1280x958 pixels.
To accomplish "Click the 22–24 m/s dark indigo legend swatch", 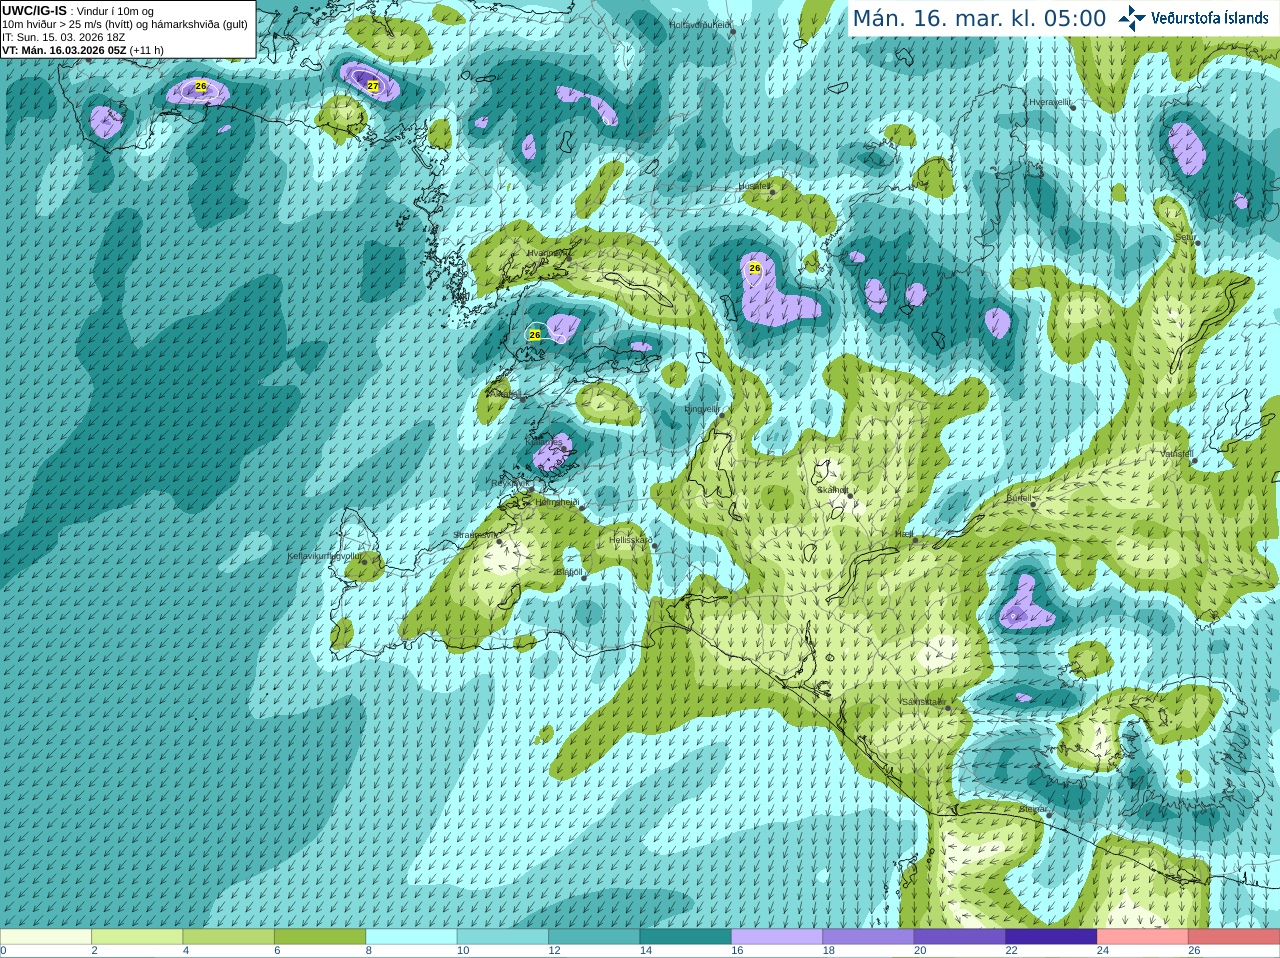I will click(x=1051, y=937).
